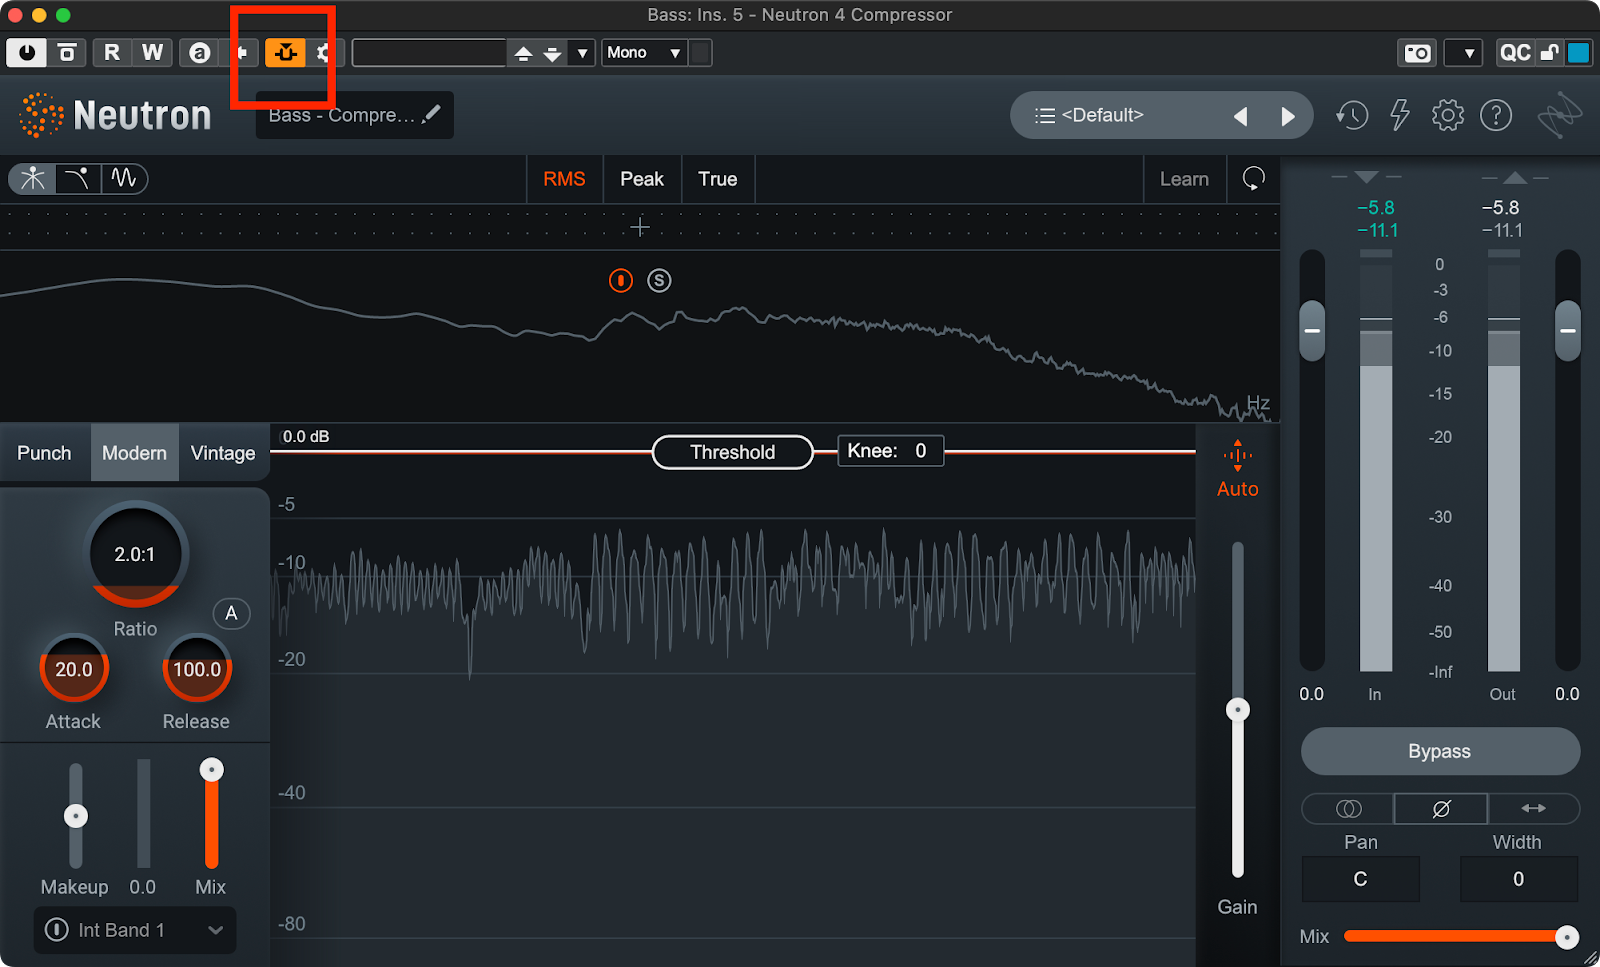Click the lightning bolt zero latency icon
The height and width of the screenshot is (967, 1600).
[1400, 115]
